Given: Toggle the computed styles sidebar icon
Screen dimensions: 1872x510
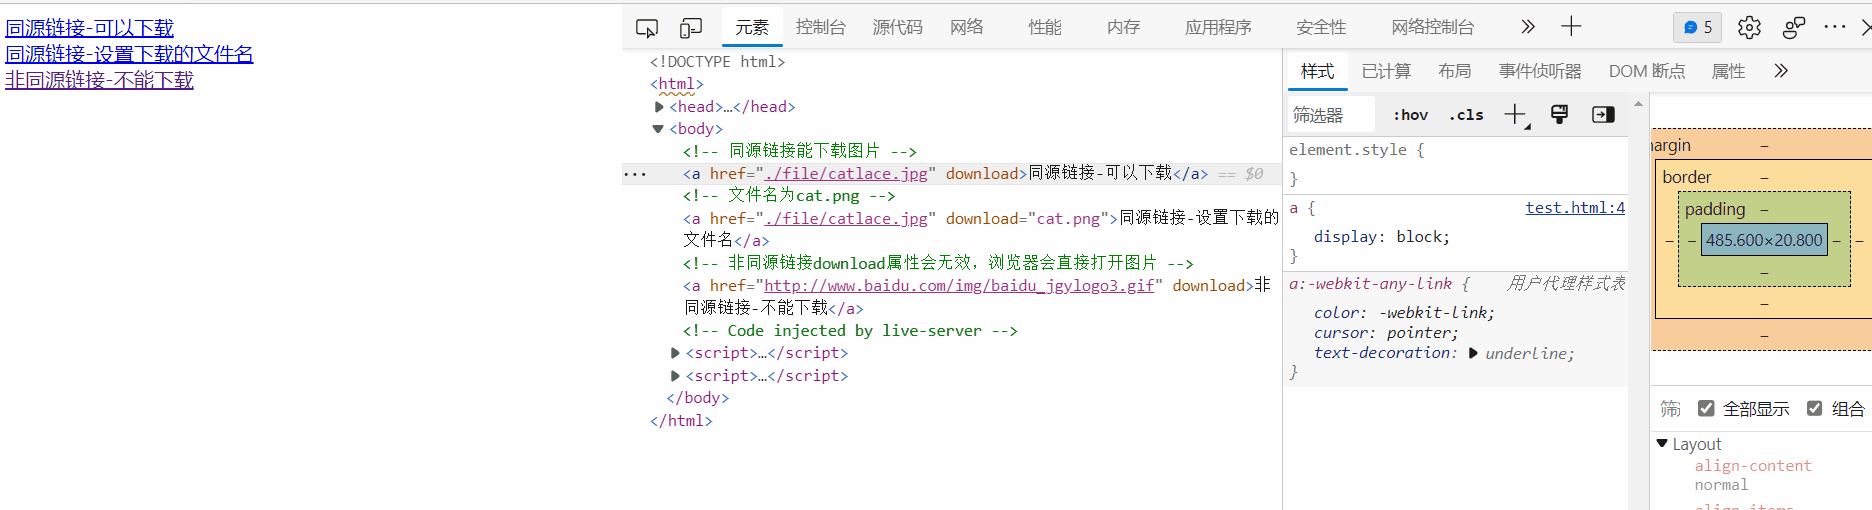Looking at the screenshot, I should (x=1603, y=115).
